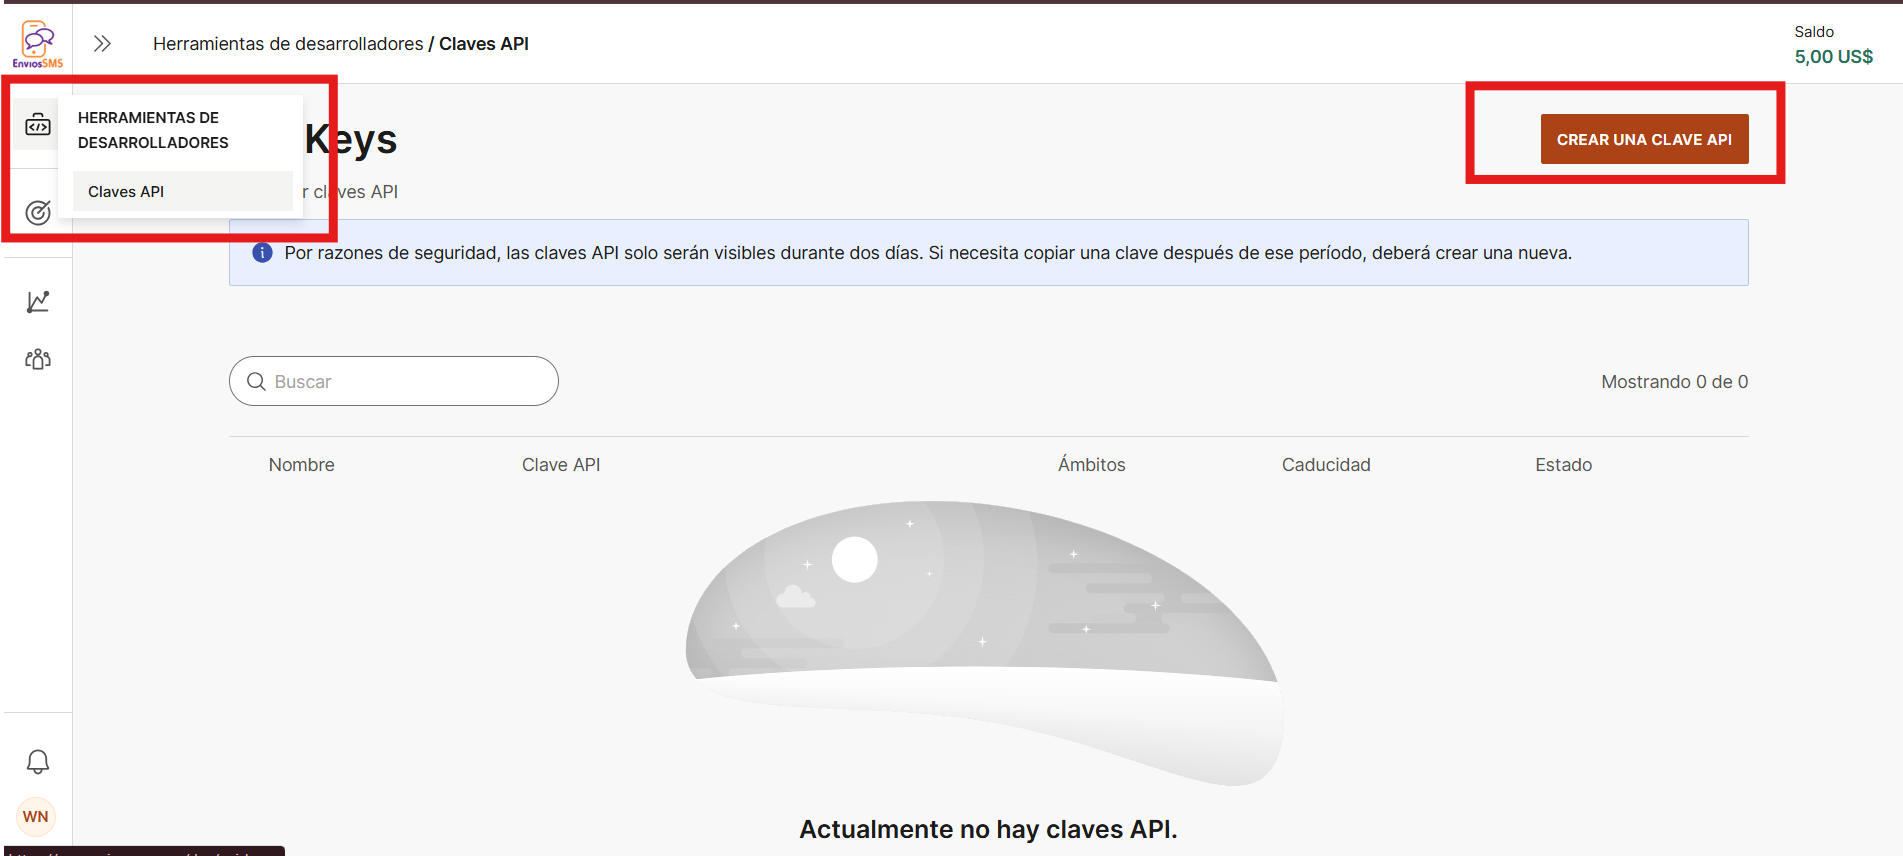The width and height of the screenshot is (1903, 856).
Task: Open the contacts group sidebar icon
Action: point(38,359)
